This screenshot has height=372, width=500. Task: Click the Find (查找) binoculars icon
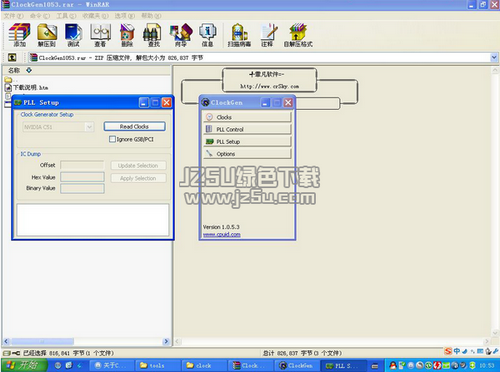click(154, 35)
